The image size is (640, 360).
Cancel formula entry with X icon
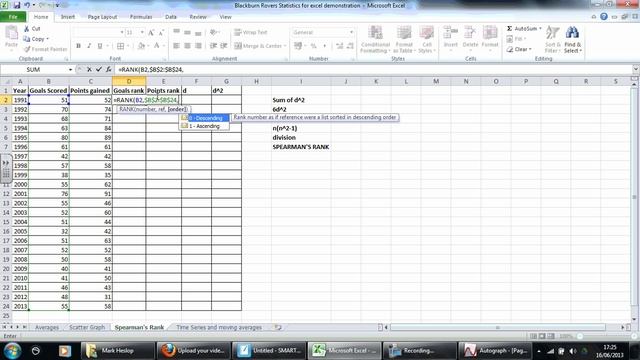[89, 70]
